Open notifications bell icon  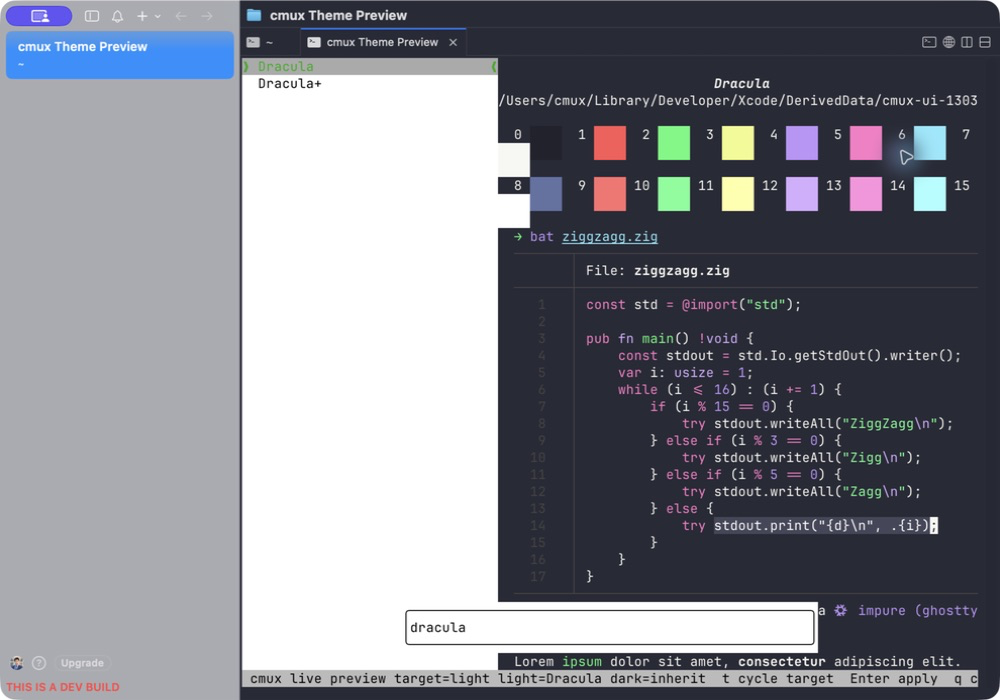click(x=117, y=16)
